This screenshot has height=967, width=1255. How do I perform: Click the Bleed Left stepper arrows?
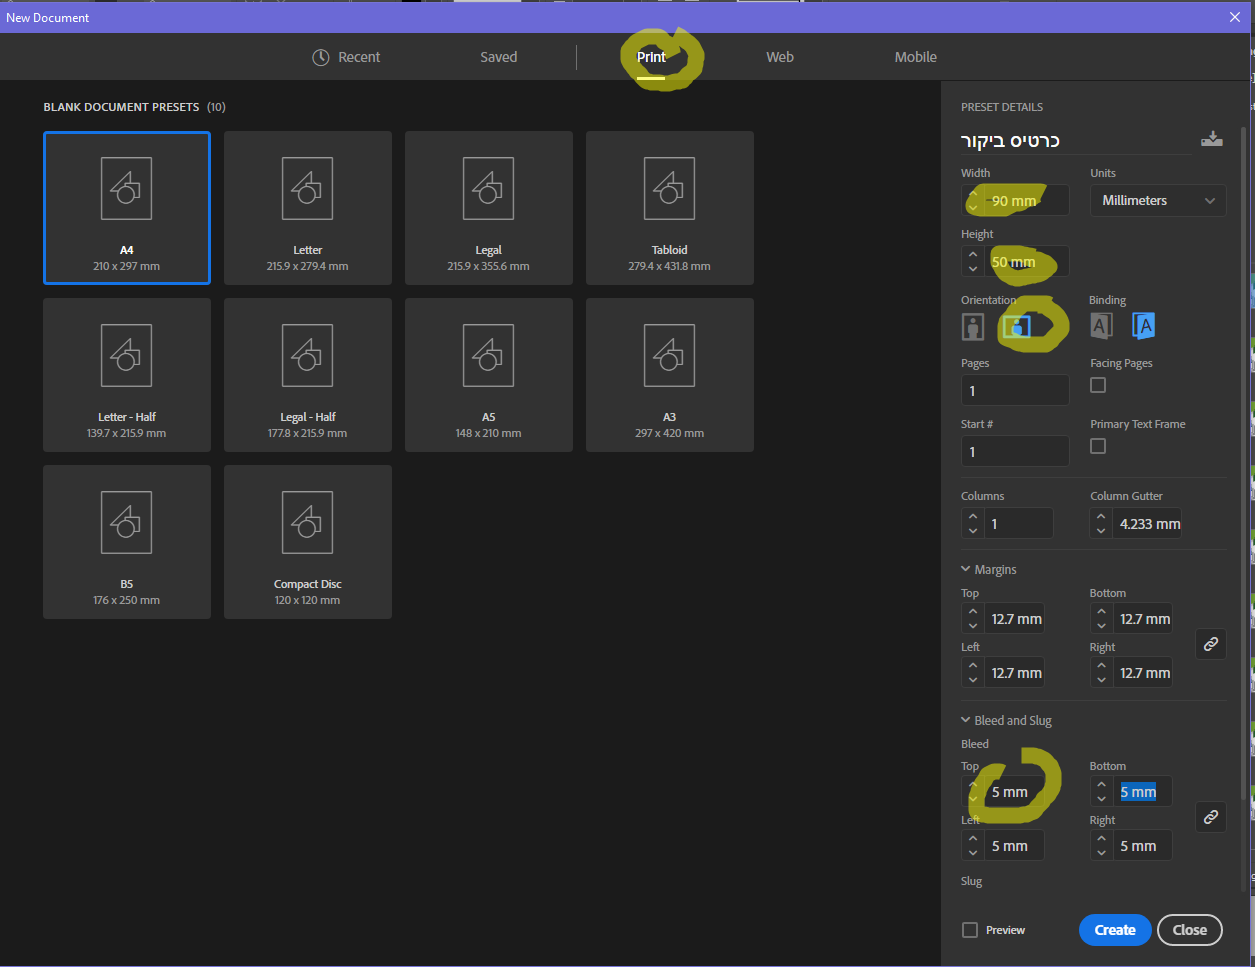pos(973,846)
